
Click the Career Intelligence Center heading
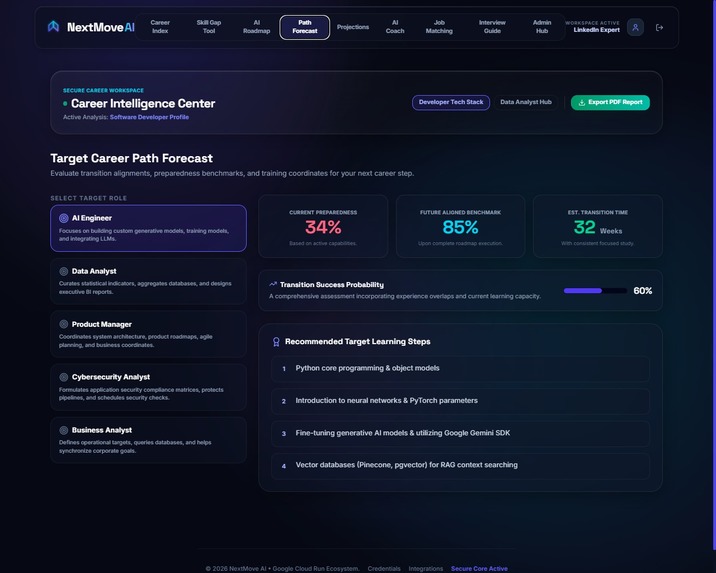(x=143, y=104)
